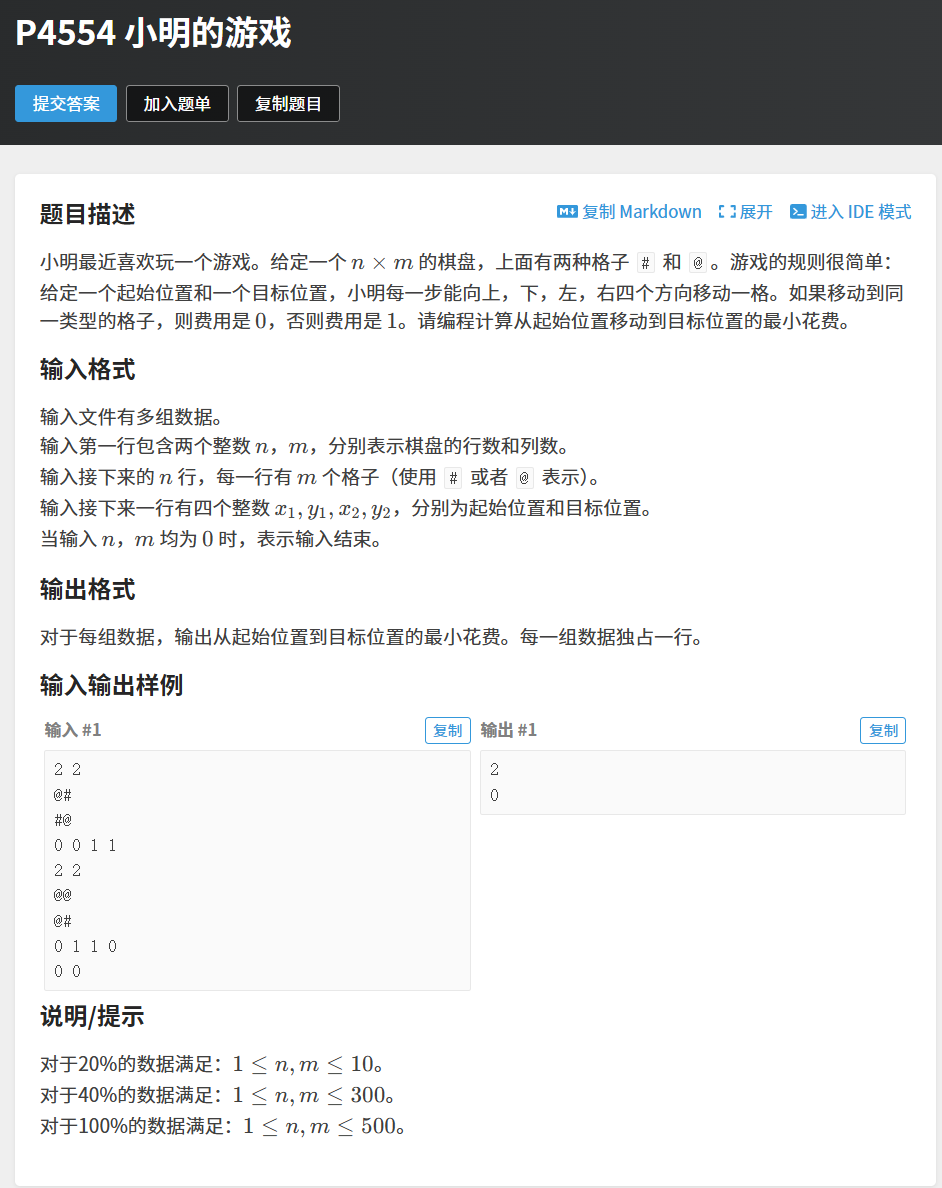This screenshot has width=942, height=1188.
Task: Click the 输入格式 heading
Action: (87, 370)
